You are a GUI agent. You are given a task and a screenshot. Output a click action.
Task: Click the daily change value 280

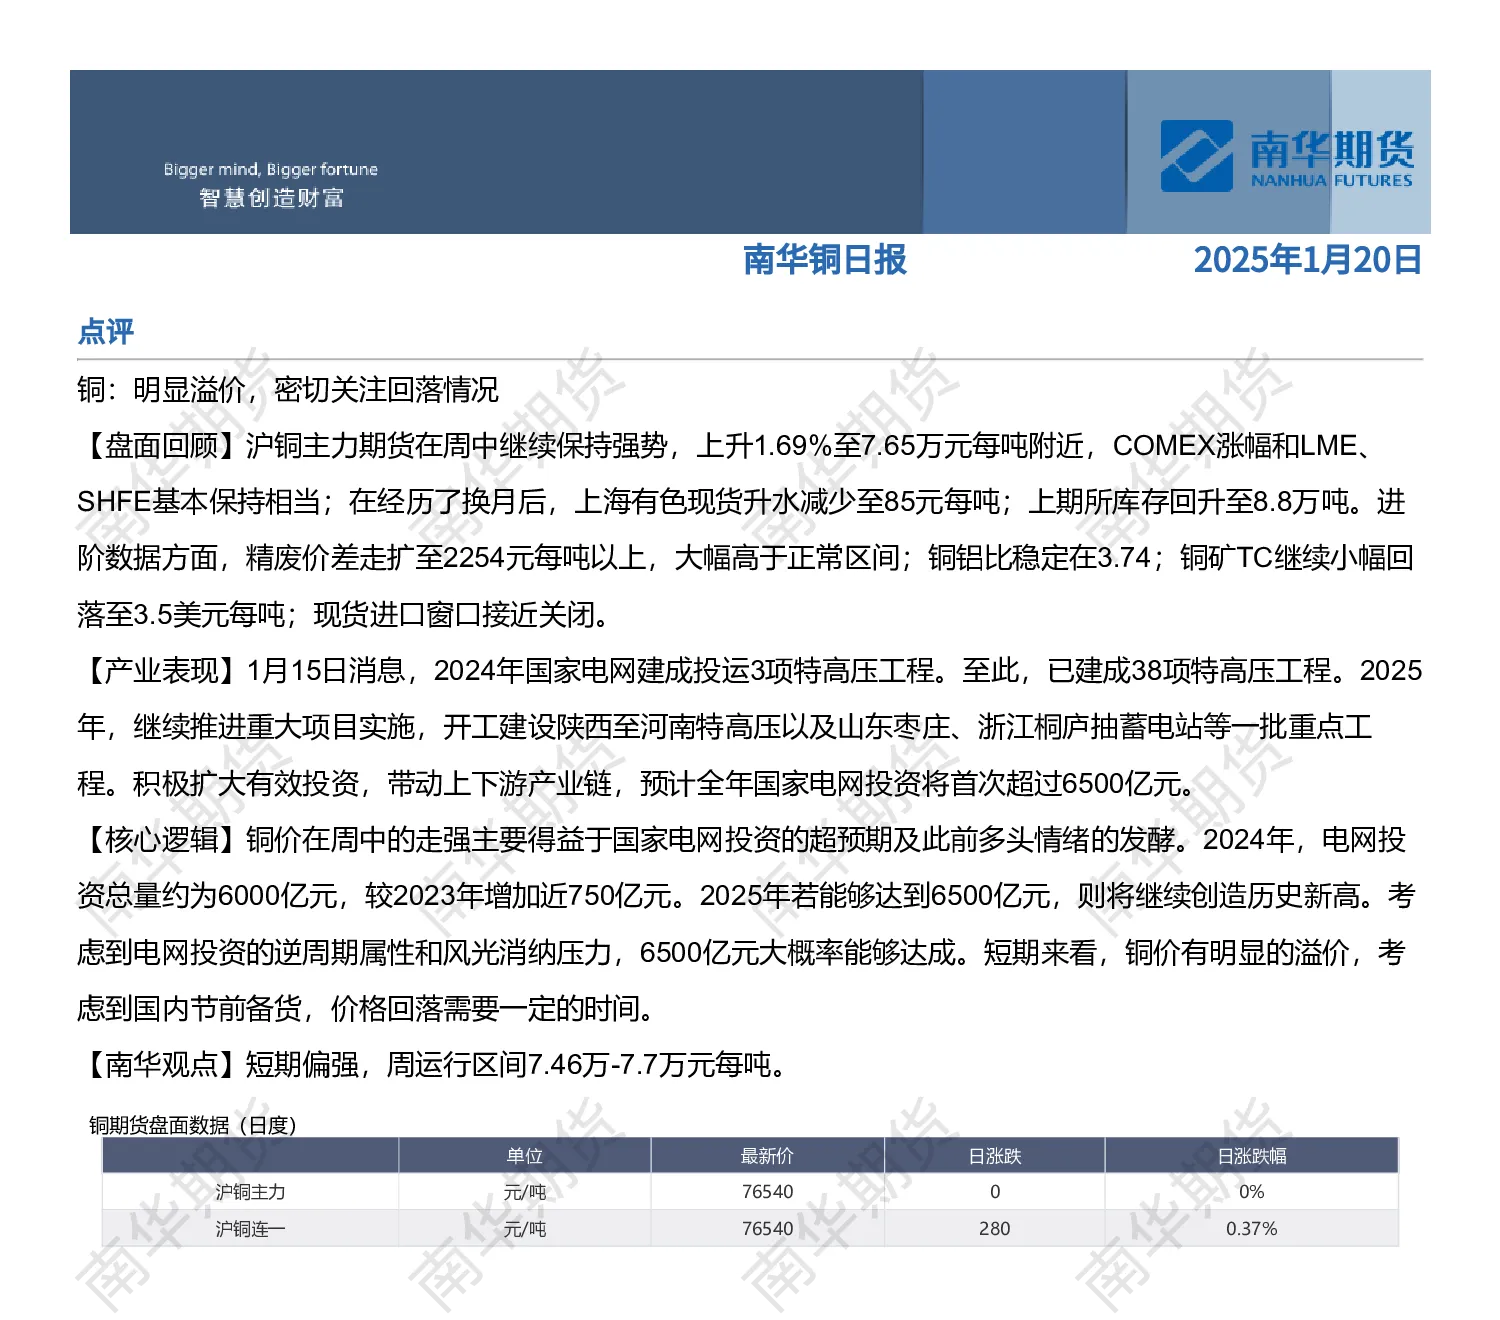tap(995, 1229)
